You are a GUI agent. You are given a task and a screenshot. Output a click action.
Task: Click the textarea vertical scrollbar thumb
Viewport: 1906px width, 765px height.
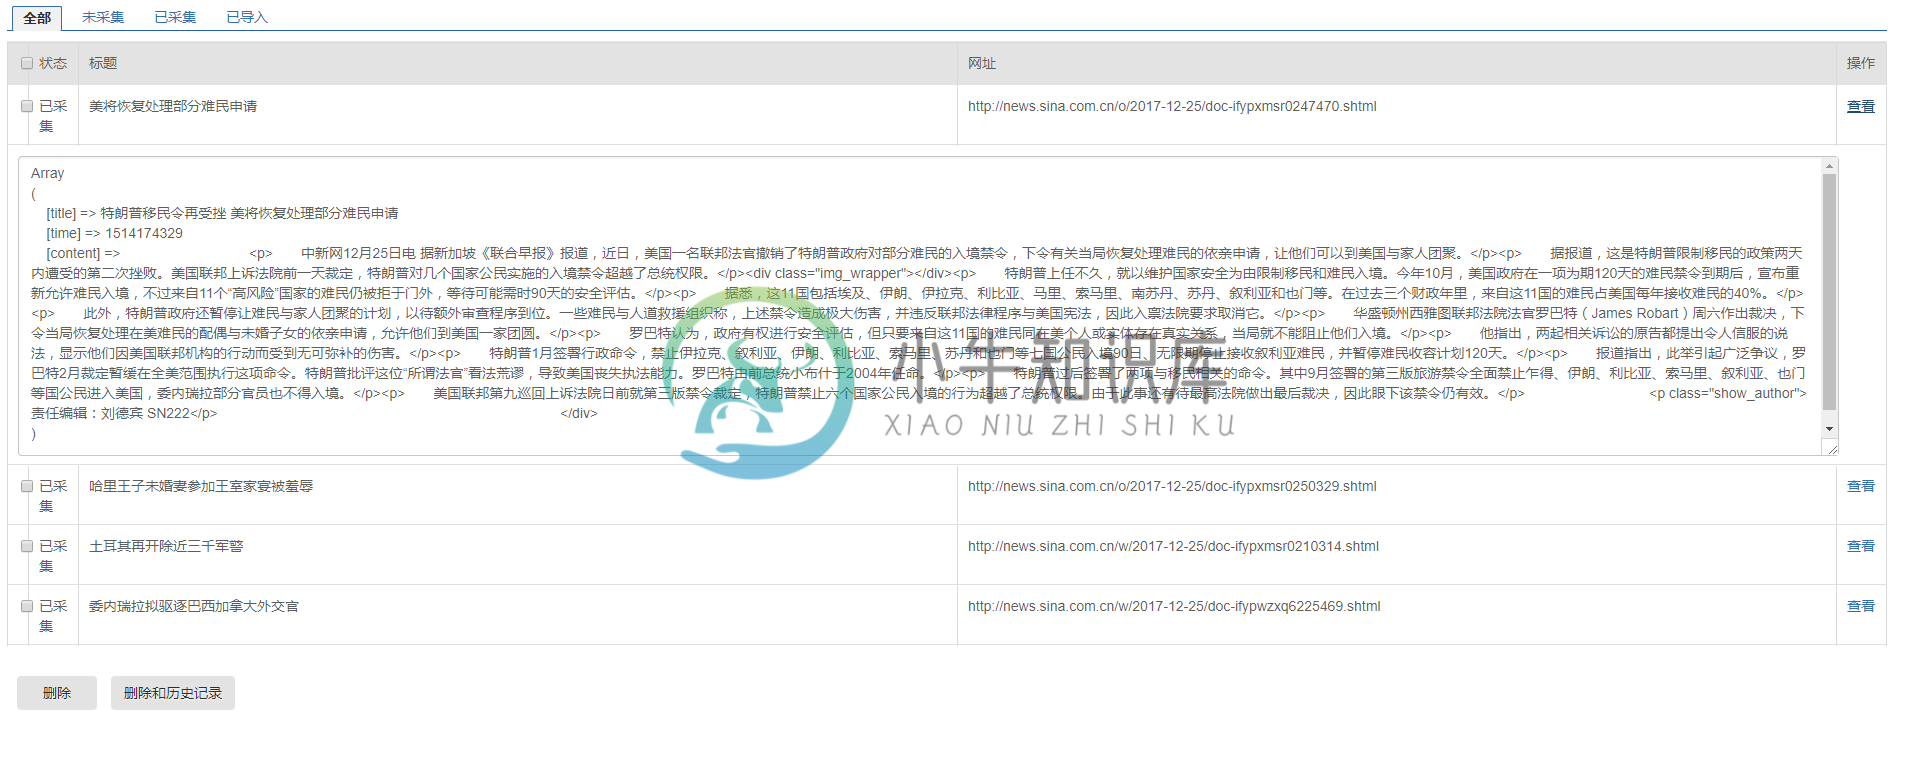(1829, 292)
